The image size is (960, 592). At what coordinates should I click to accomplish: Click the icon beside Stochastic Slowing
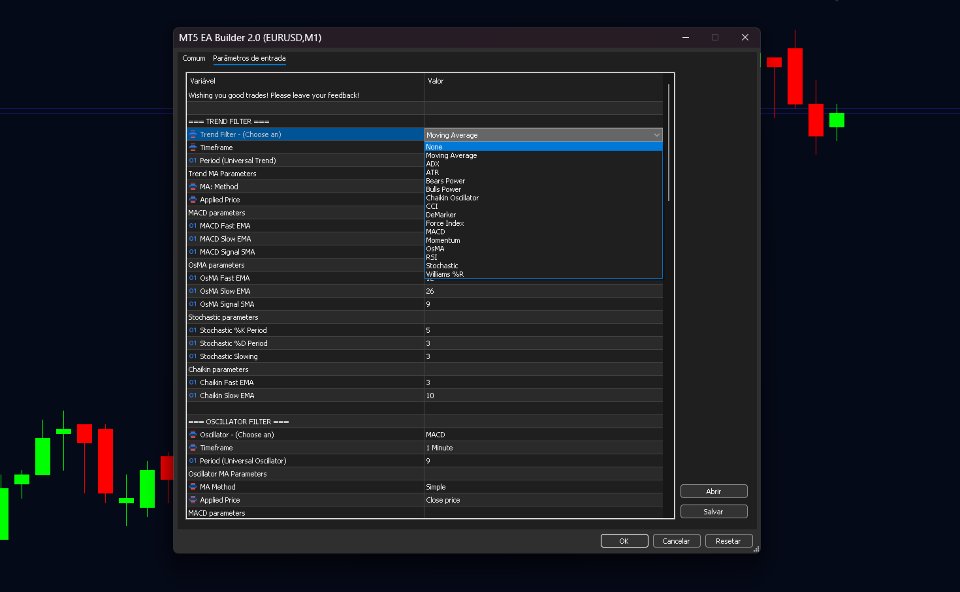193,356
